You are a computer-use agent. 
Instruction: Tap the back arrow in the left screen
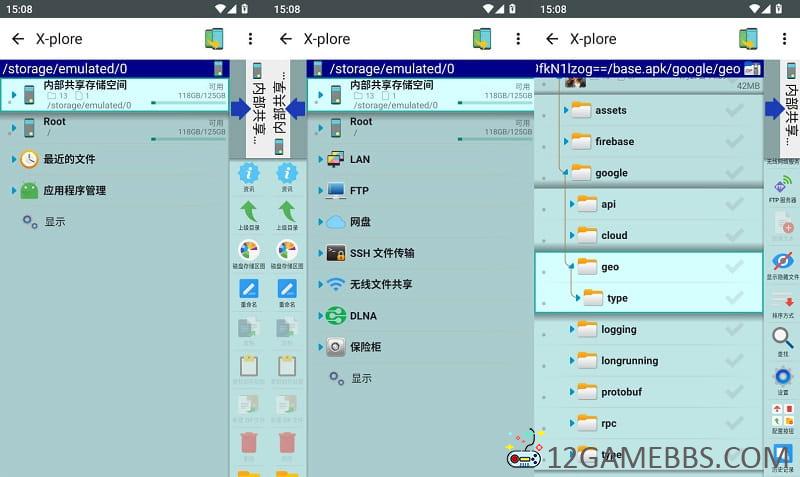(18, 39)
